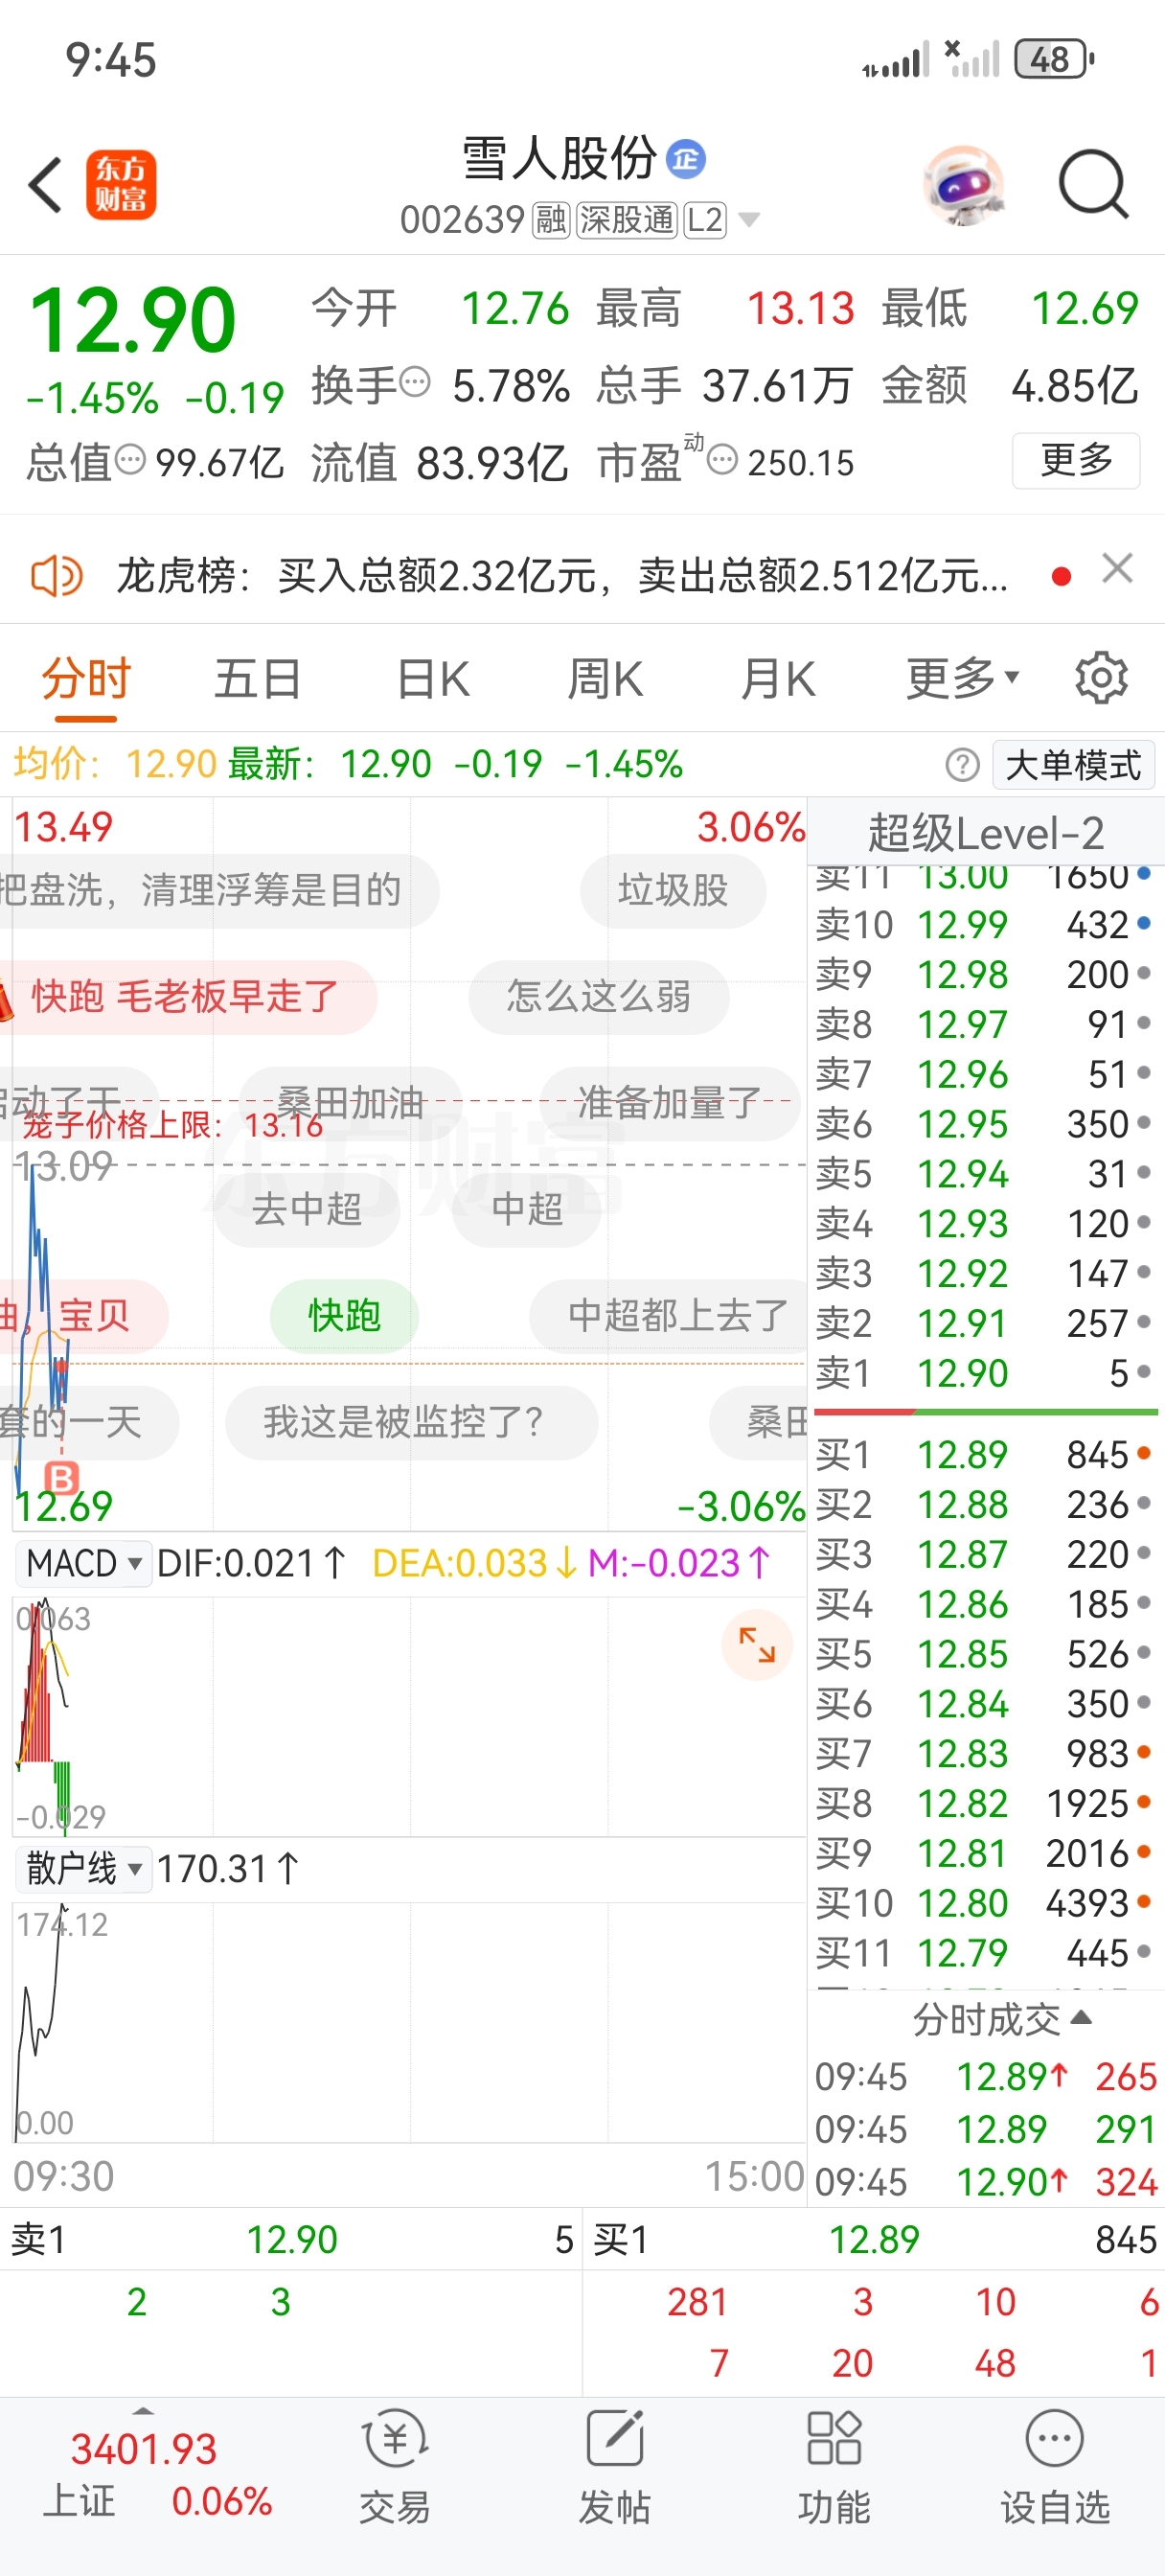The height and width of the screenshot is (2576, 1165).
Task: Dismiss the 龙虎榜 news banner
Action: [x=1117, y=568]
